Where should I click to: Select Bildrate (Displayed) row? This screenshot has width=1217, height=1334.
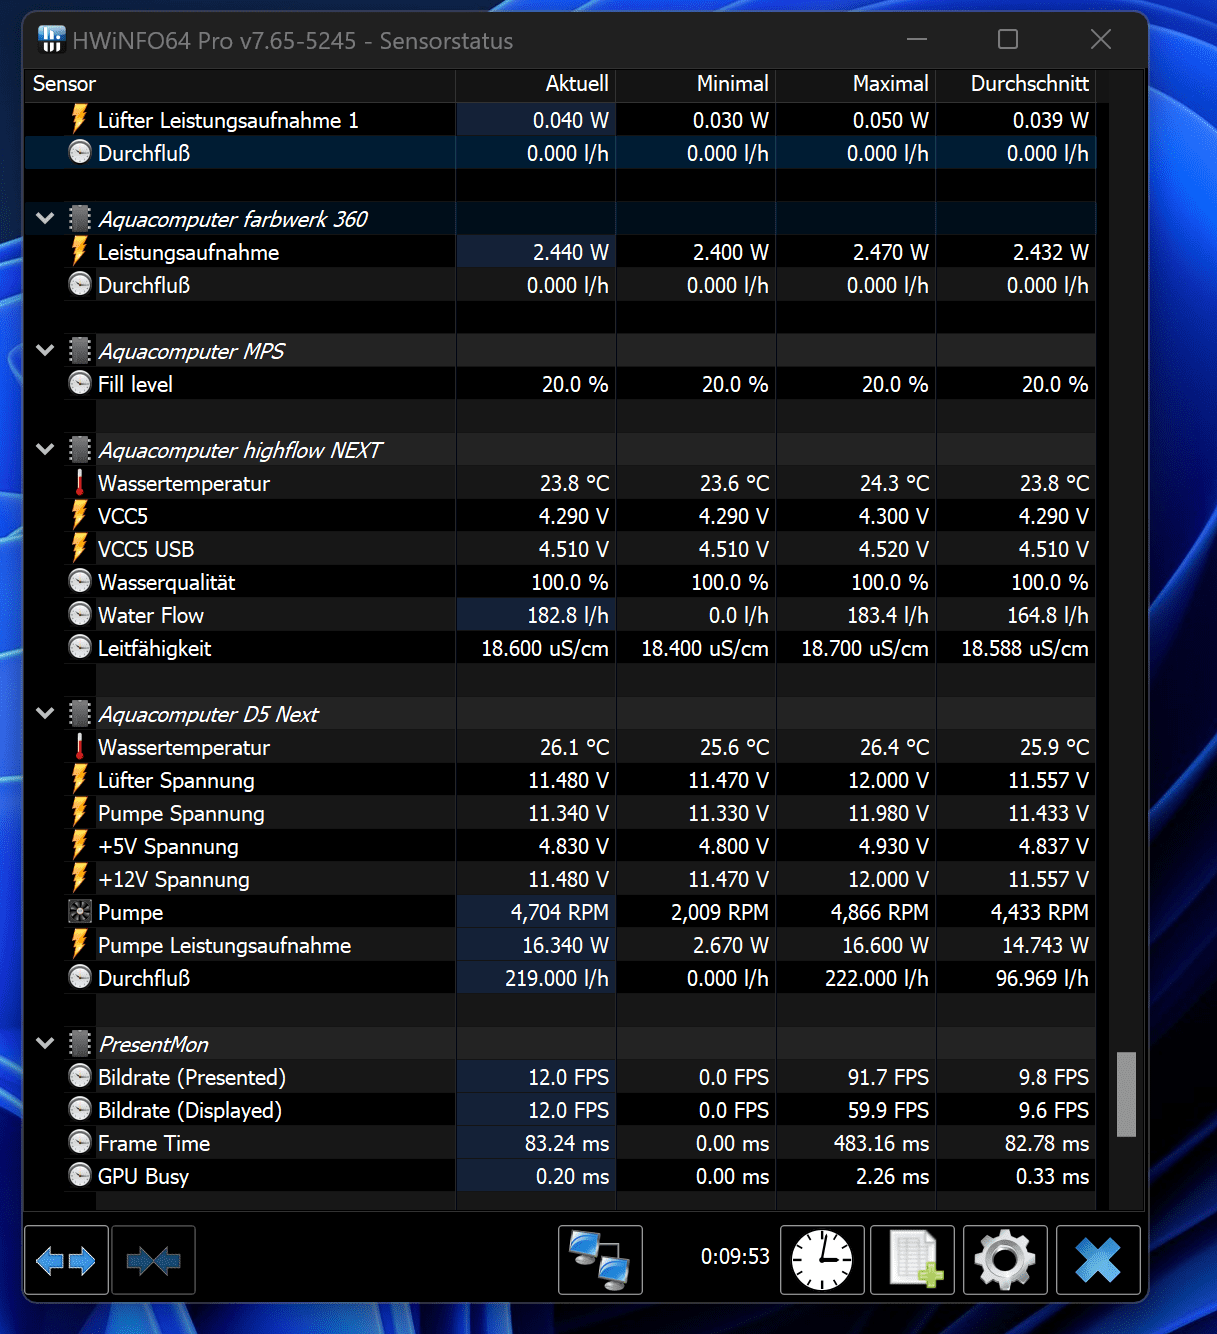560,1110
